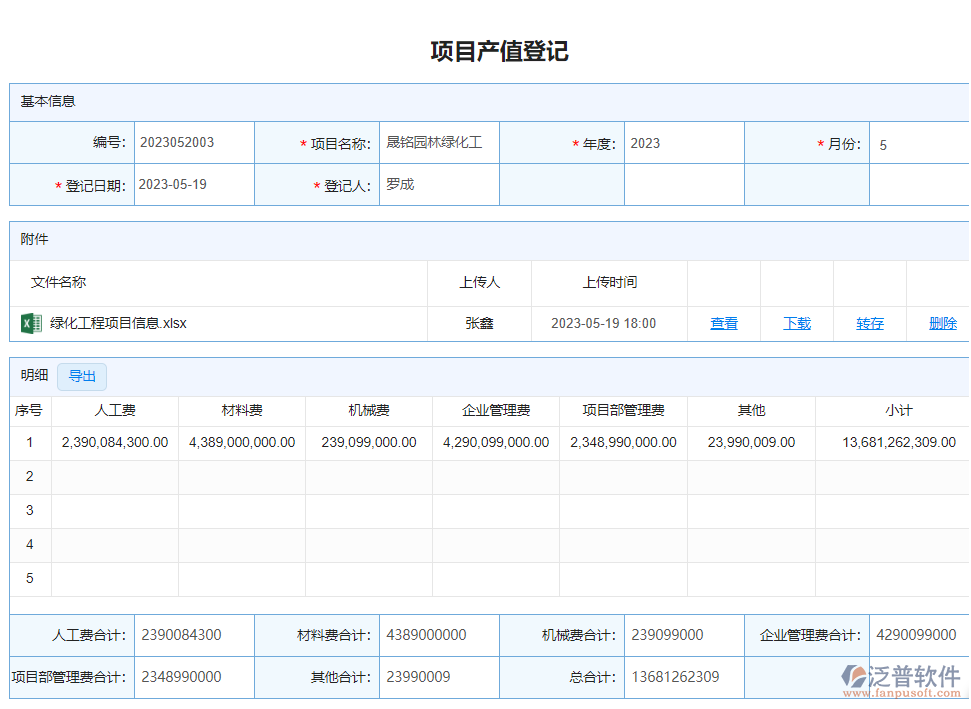The height and width of the screenshot is (709, 971).
Task: Select the 企业管理费 cell in row 1
Action: [x=496, y=442]
